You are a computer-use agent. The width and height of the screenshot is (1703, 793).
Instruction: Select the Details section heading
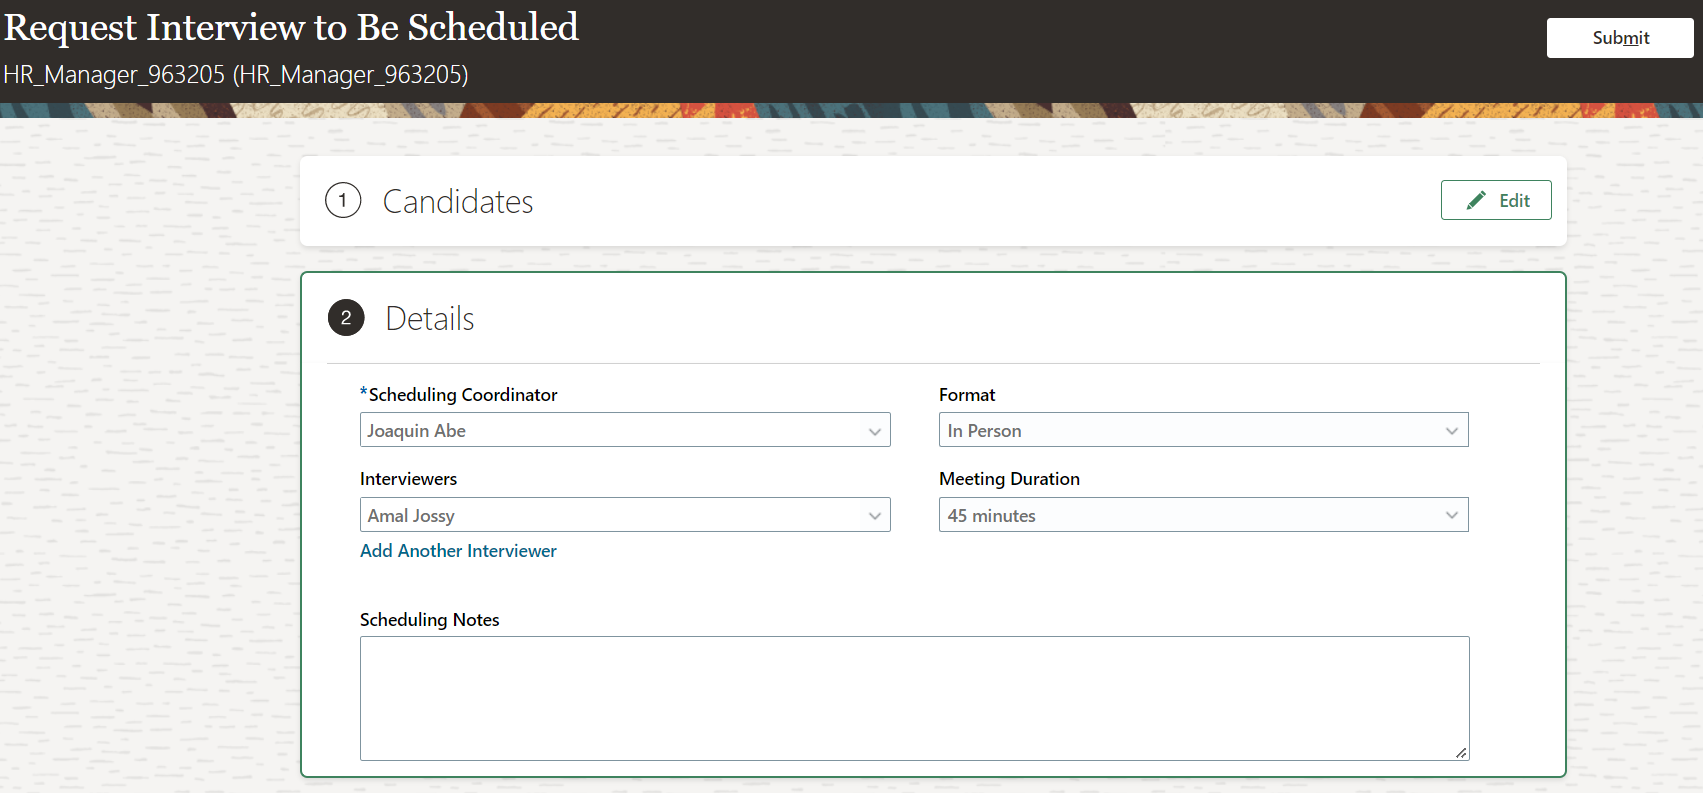(x=430, y=319)
